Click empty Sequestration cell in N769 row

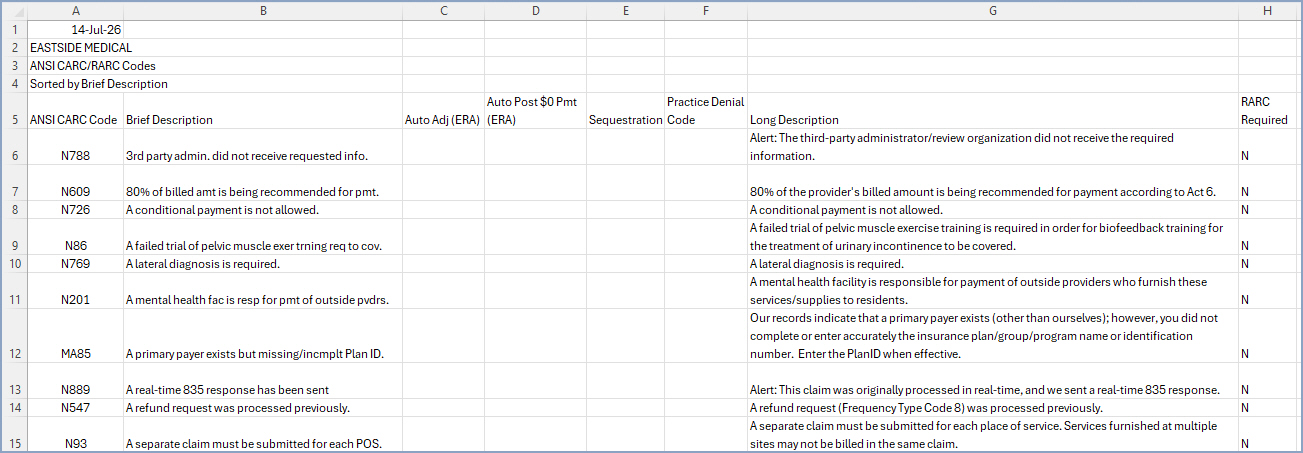[625, 264]
